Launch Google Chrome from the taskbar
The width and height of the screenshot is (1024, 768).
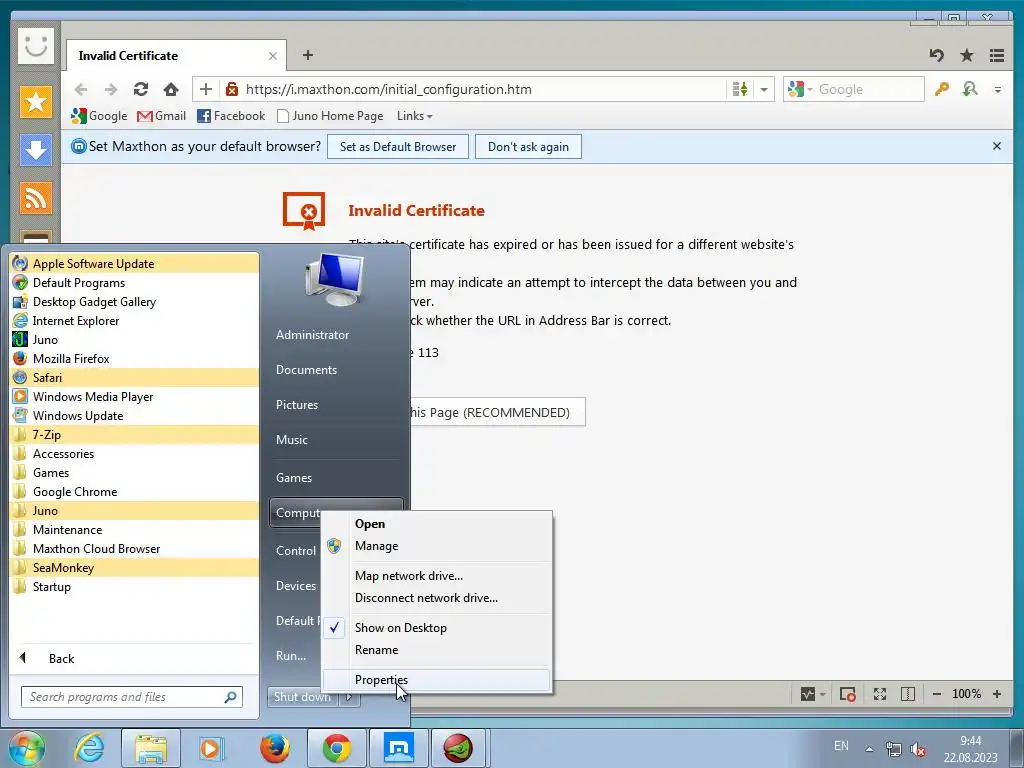(x=337, y=748)
